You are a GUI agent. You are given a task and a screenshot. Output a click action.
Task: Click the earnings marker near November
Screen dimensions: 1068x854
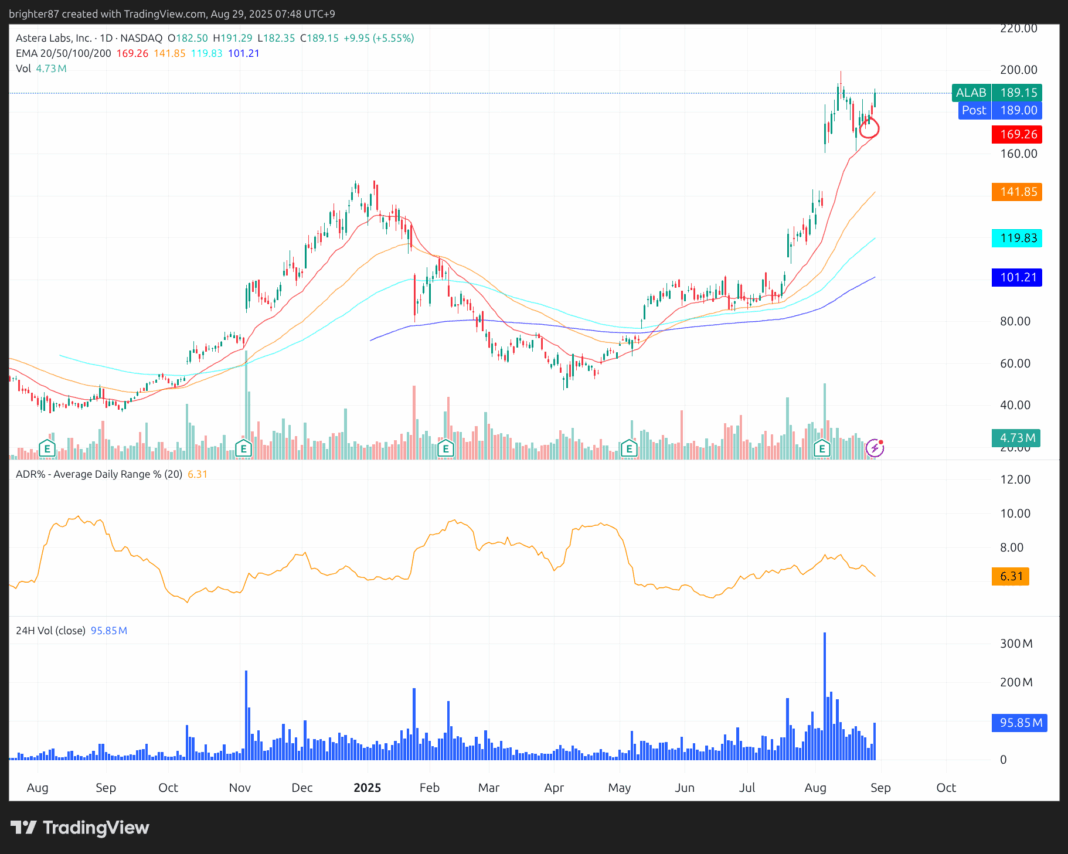click(242, 449)
